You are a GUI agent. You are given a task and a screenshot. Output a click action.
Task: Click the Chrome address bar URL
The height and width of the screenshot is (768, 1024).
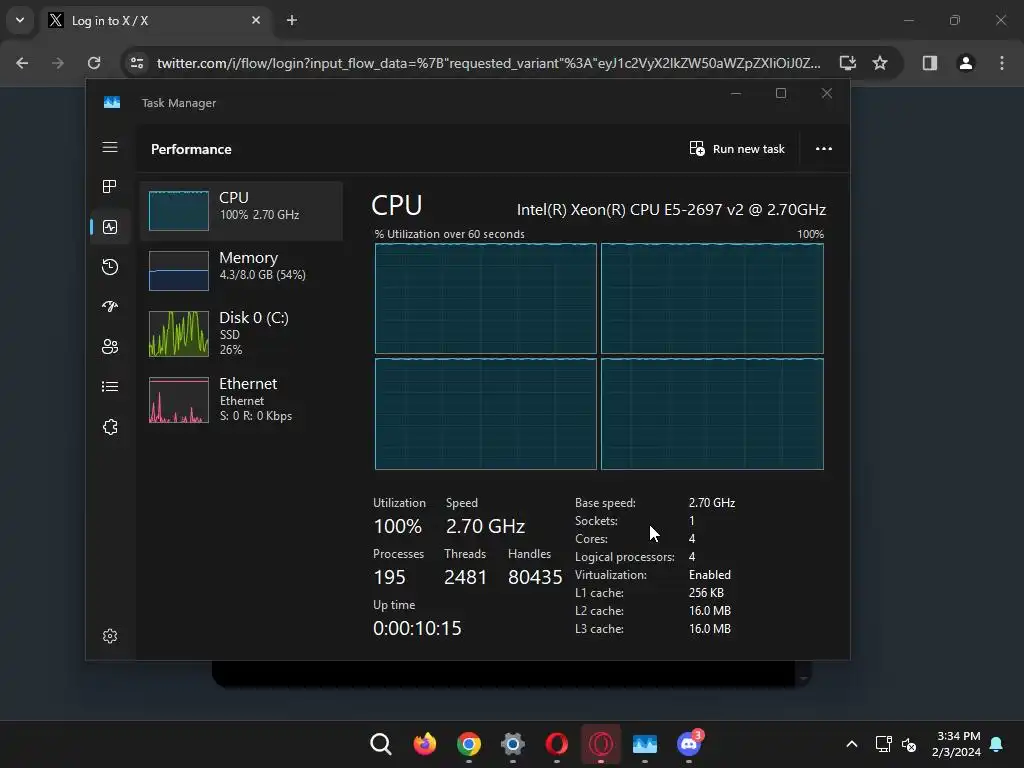tap(488, 63)
